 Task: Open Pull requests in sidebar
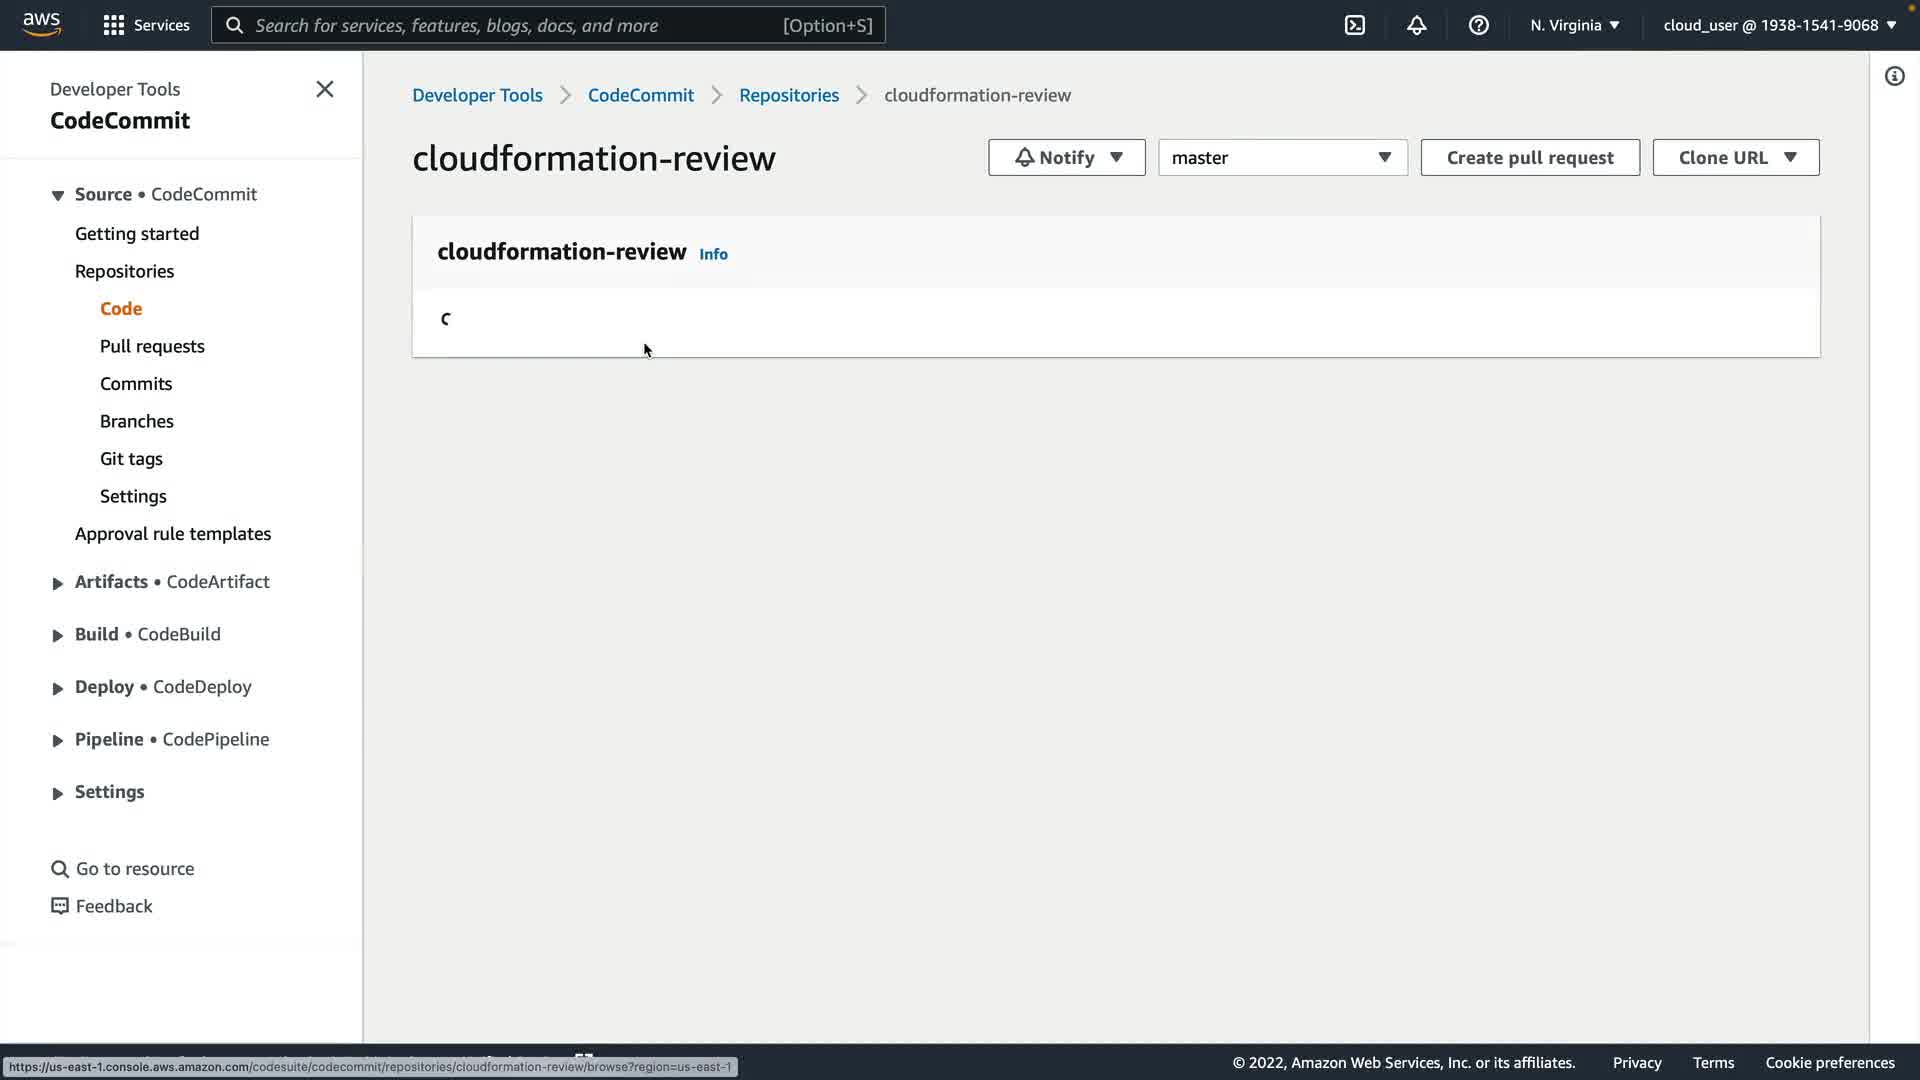(x=152, y=346)
